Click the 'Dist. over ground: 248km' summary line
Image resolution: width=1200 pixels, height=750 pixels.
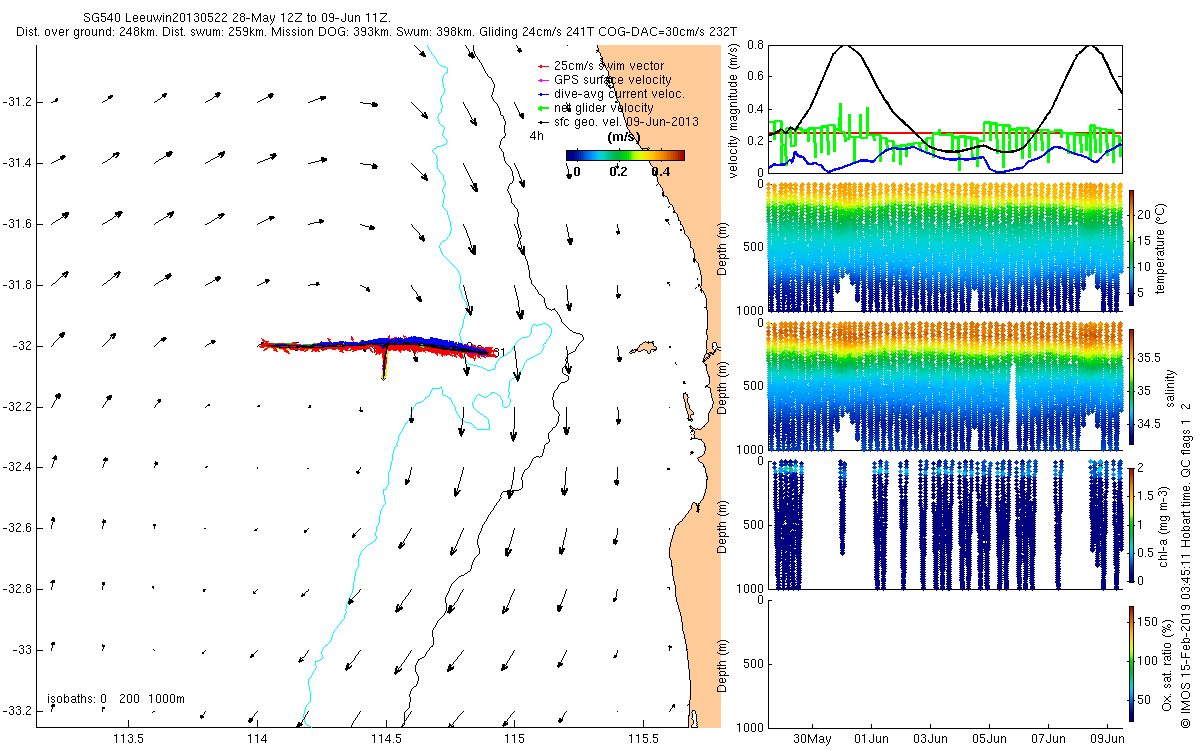pyautogui.click(x=377, y=33)
